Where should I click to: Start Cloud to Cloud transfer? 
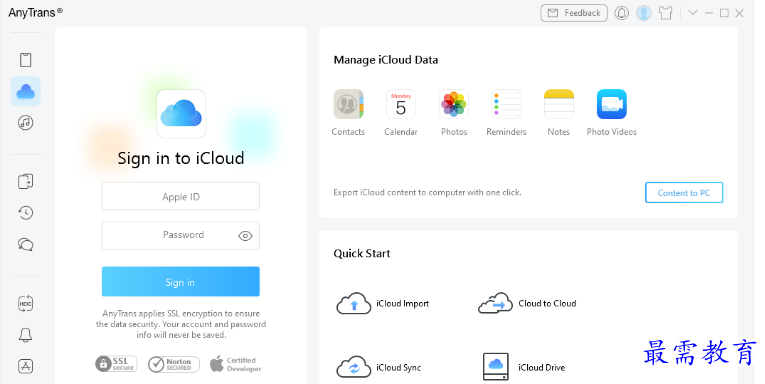pos(527,303)
